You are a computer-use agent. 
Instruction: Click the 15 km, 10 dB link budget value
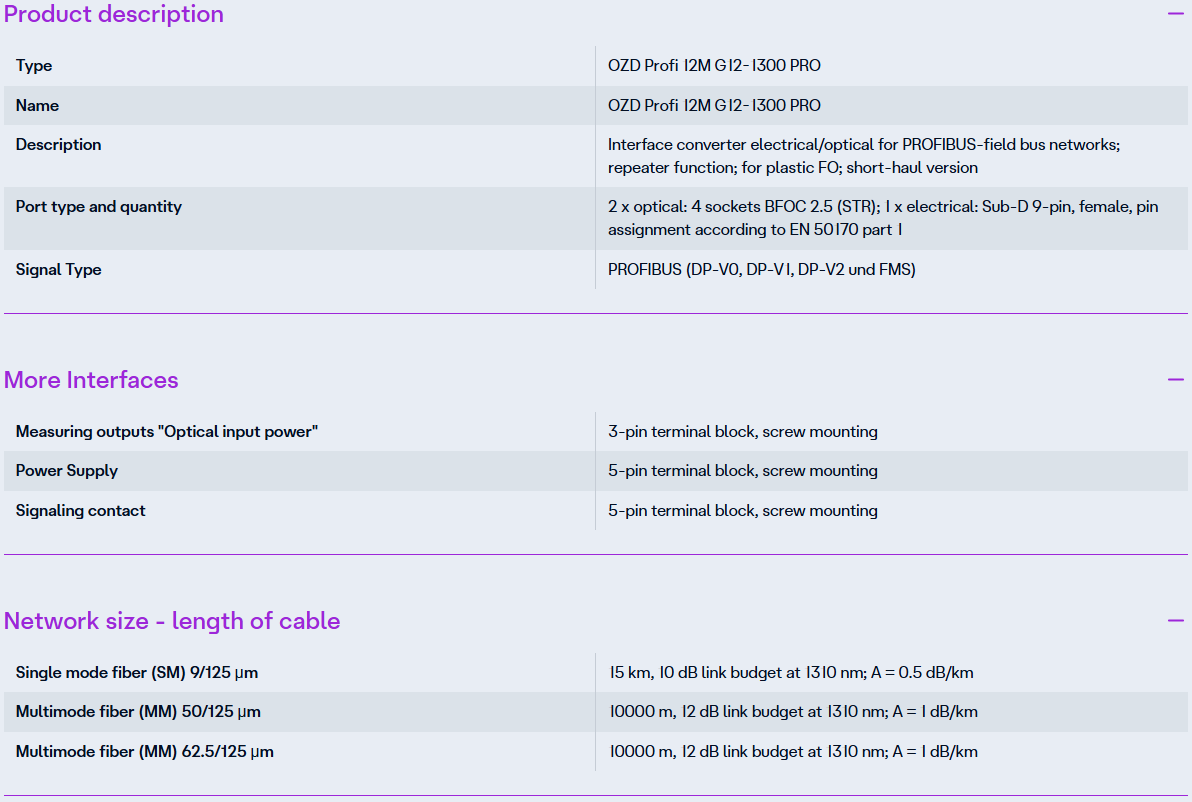pos(791,673)
